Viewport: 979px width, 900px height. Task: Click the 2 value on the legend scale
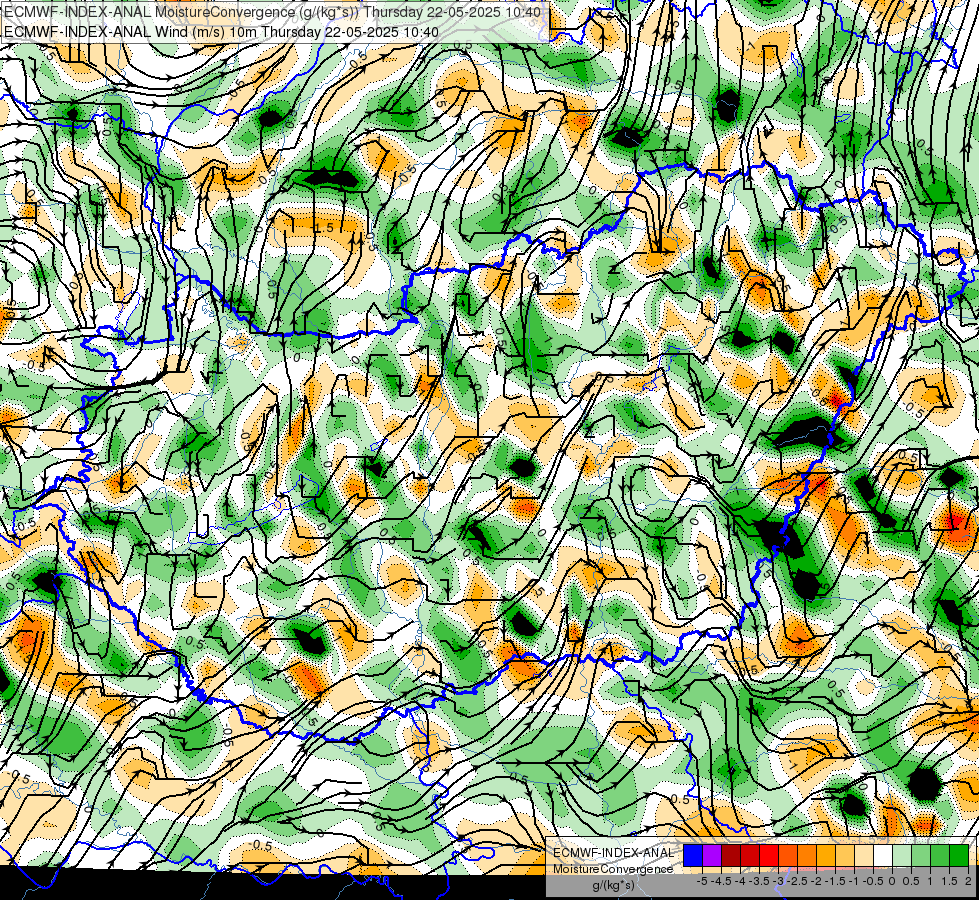pos(968,881)
